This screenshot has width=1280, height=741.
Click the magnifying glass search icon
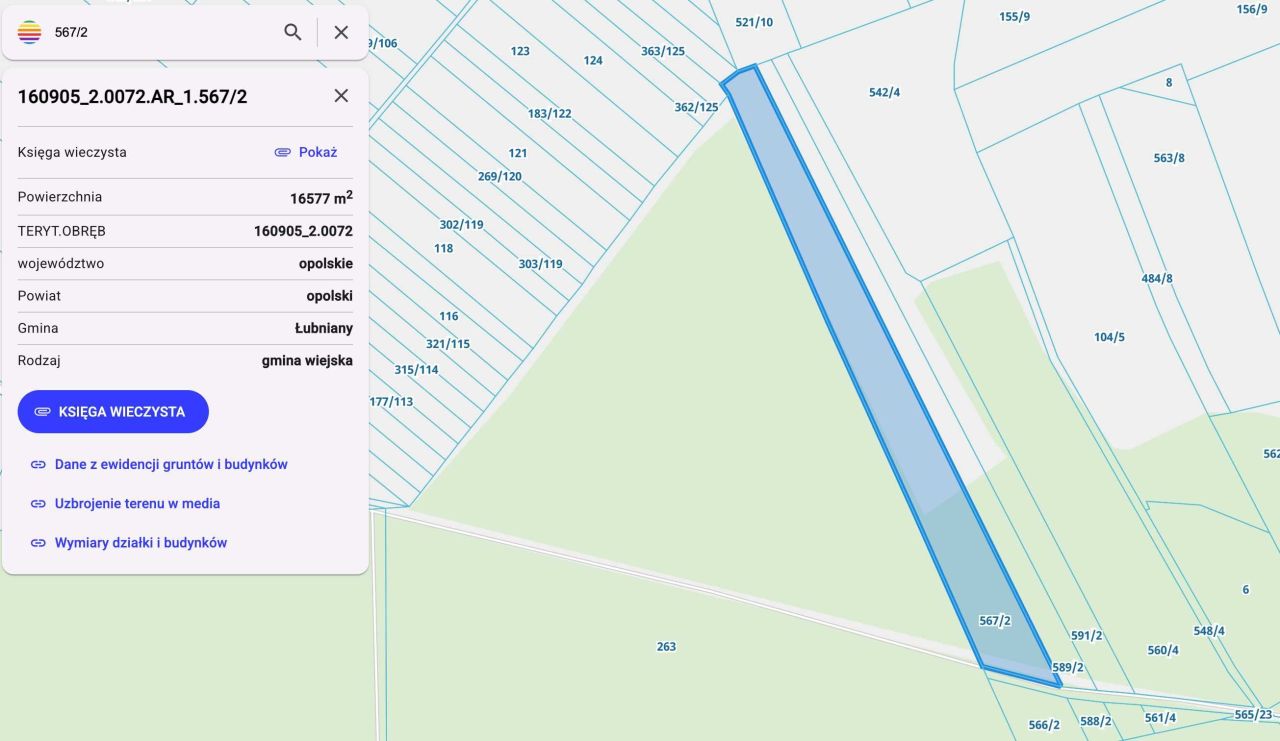pos(292,32)
